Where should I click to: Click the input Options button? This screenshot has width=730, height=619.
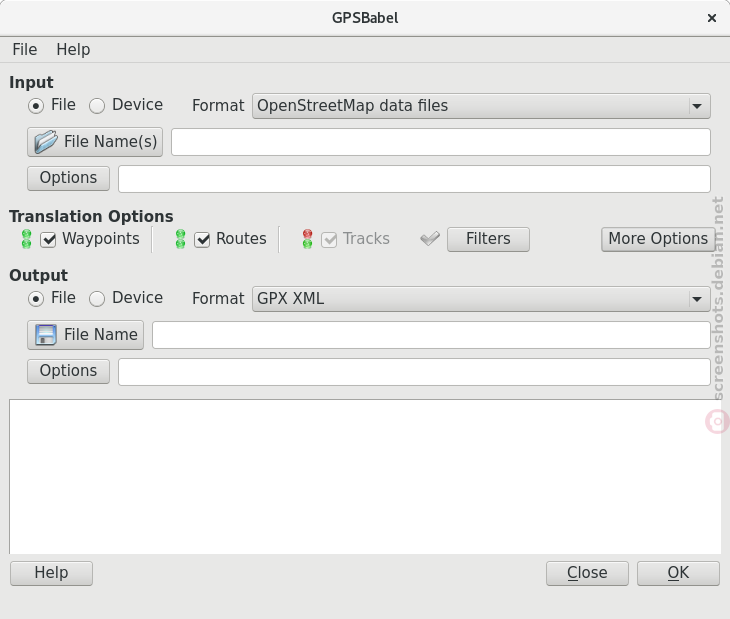click(68, 178)
